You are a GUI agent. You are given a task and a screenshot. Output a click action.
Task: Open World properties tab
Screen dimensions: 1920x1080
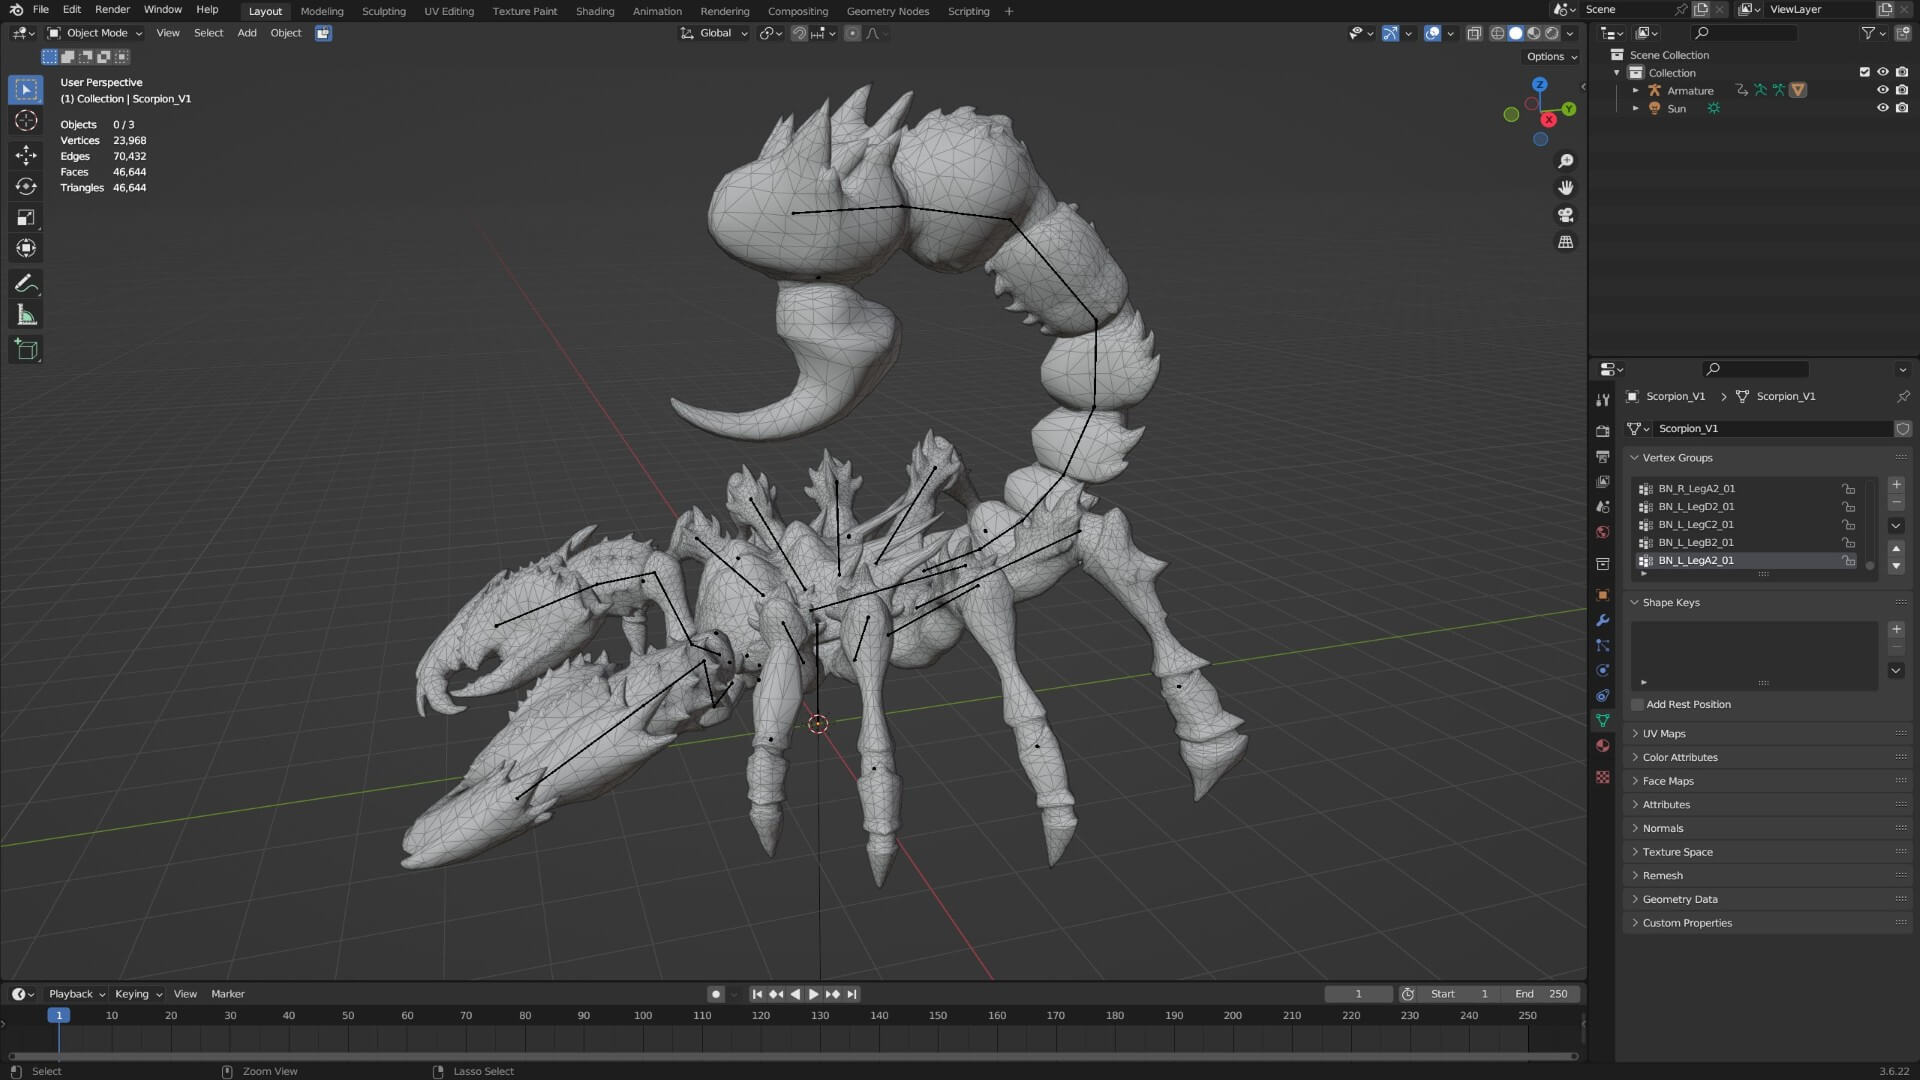[x=1603, y=532]
